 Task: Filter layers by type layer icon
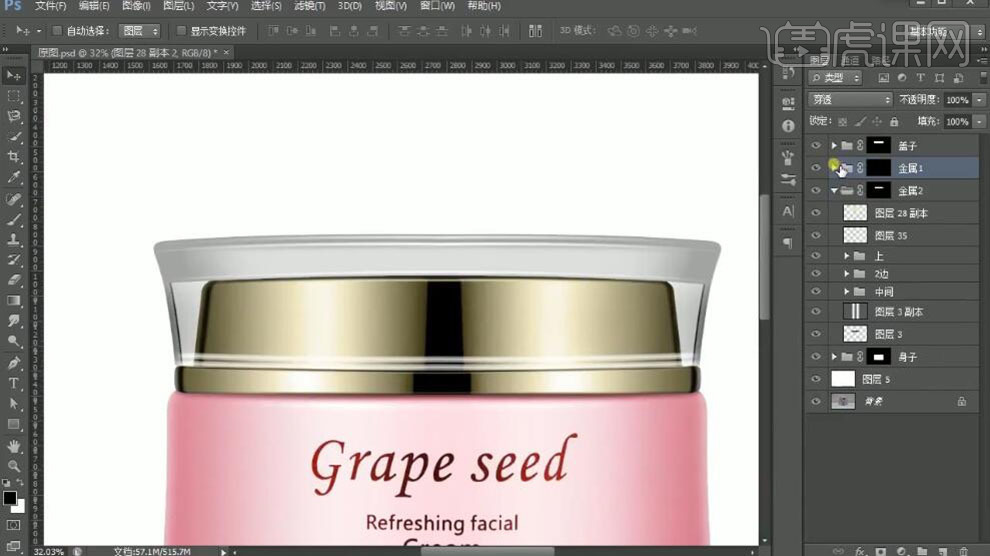point(921,78)
